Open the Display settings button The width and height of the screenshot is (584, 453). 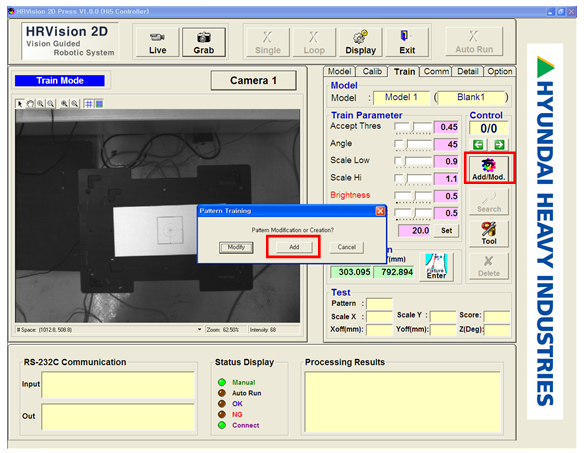pyautogui.click(x=360, y=42)
